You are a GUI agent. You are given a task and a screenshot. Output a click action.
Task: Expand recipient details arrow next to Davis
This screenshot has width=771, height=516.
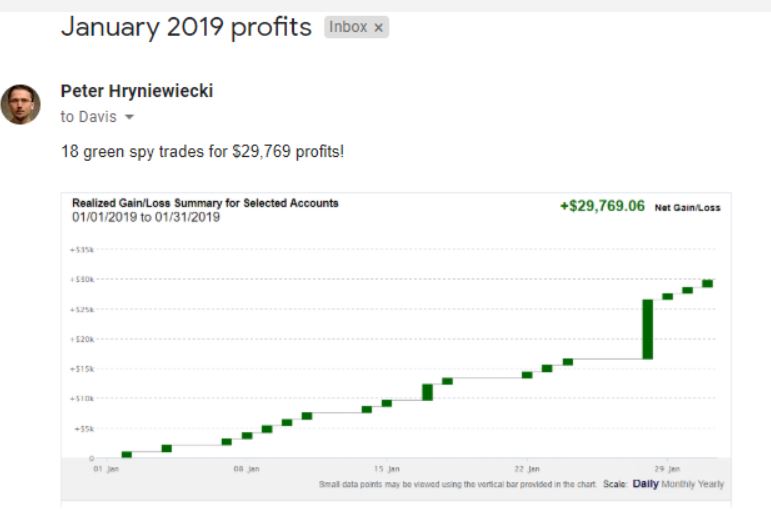click(129, 117)
